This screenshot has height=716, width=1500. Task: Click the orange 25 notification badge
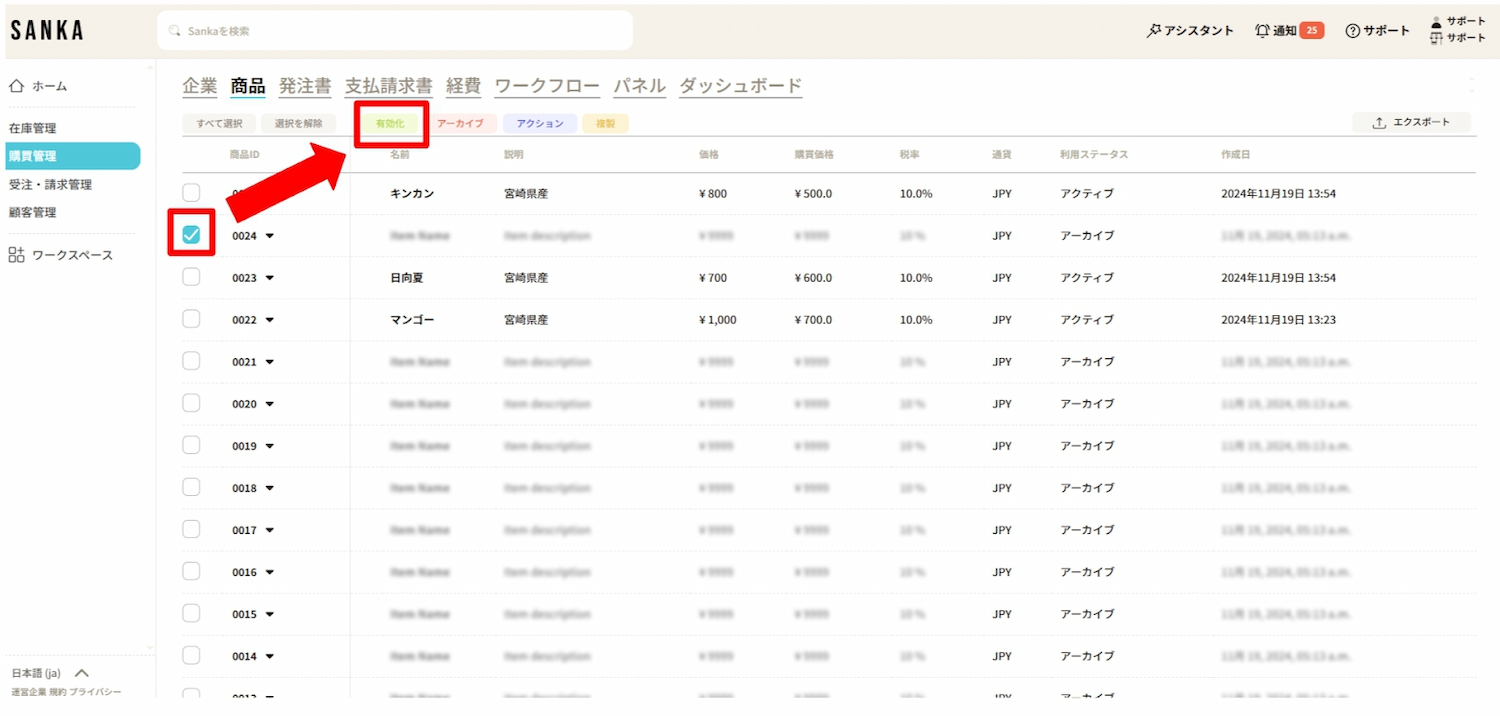pos(1312,31)
